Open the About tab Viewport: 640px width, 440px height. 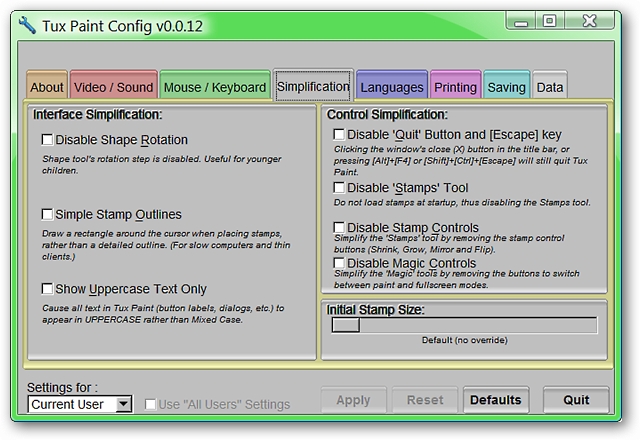point(47,84)
